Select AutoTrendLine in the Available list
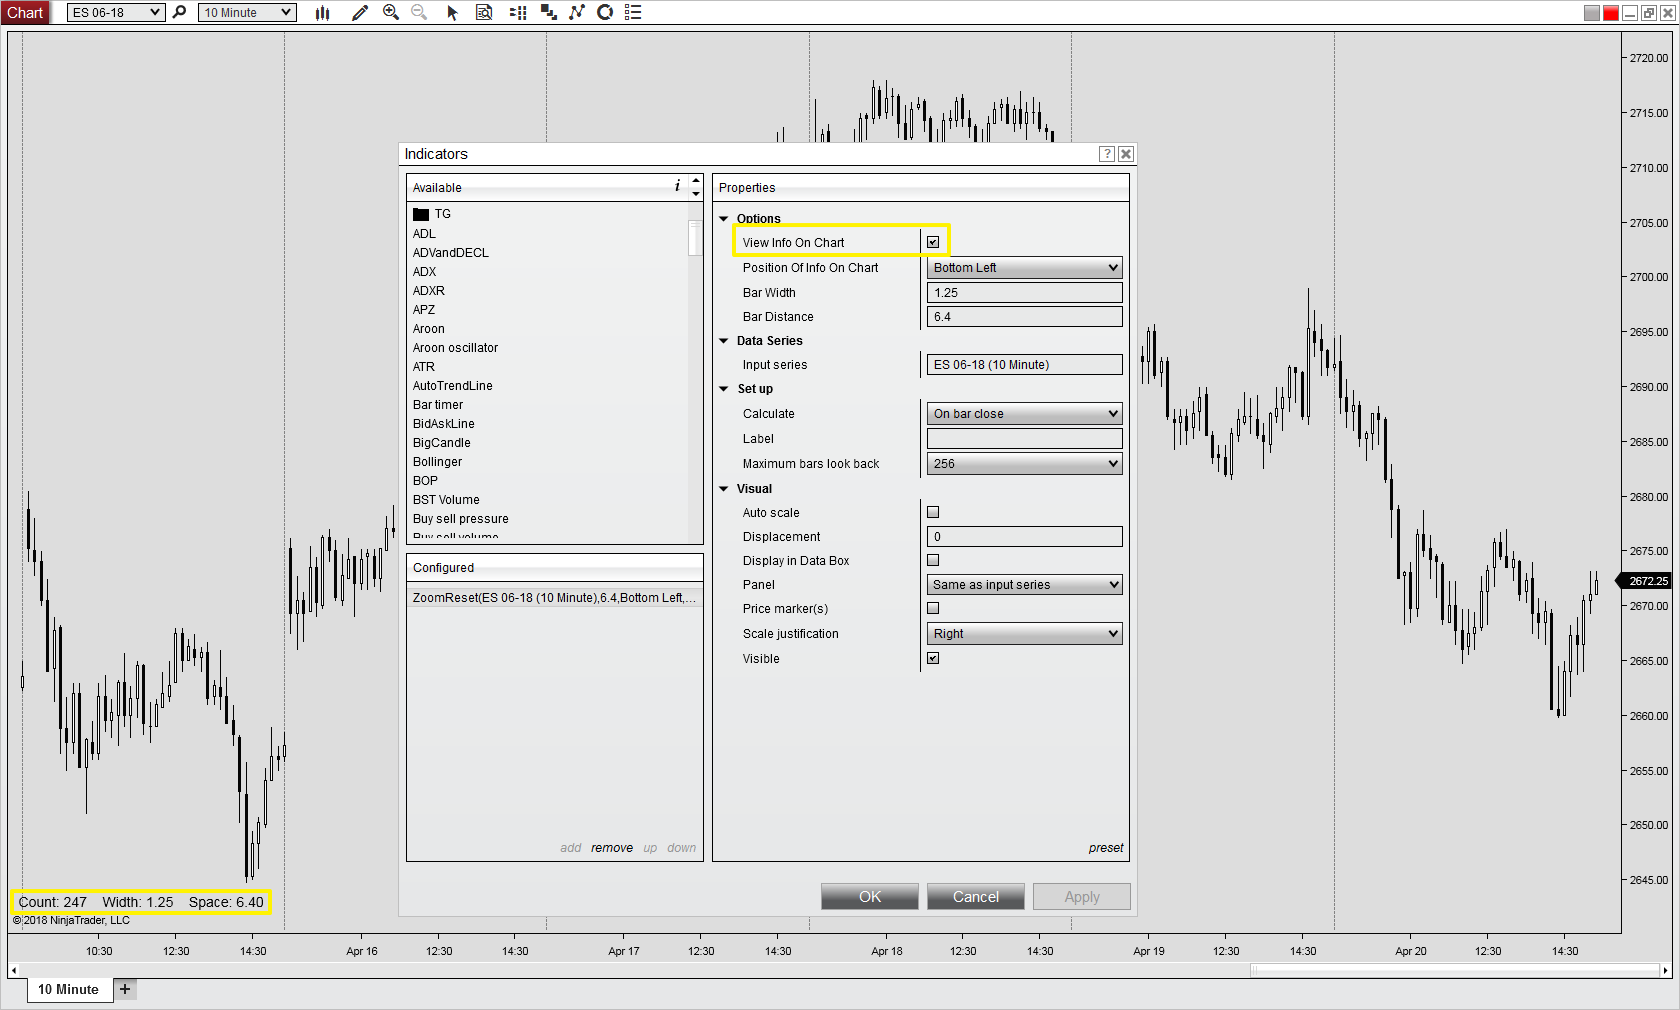 coord(453,386)
